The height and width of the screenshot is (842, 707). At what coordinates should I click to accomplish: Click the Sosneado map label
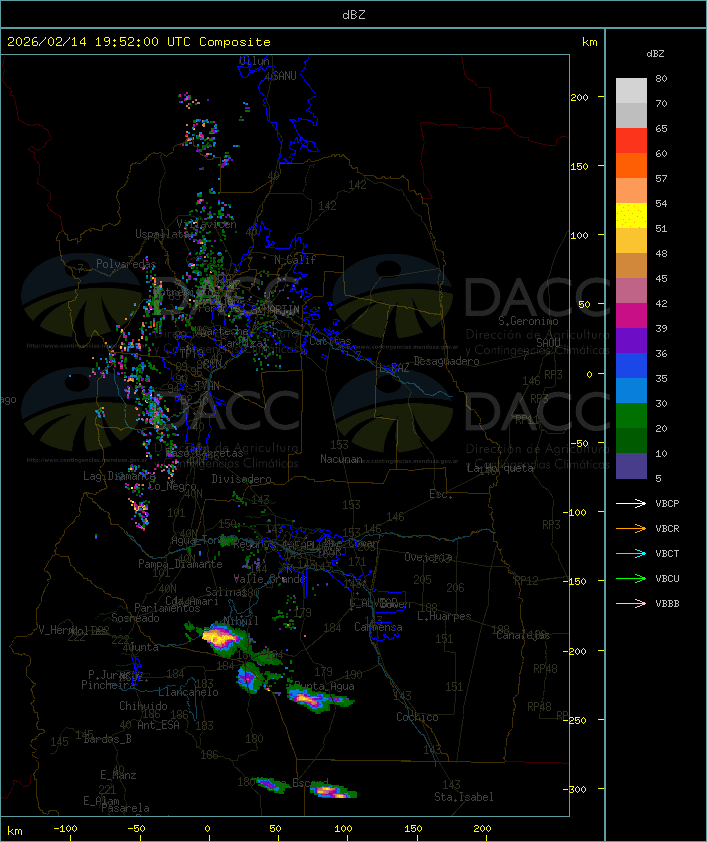coord(135,618)
